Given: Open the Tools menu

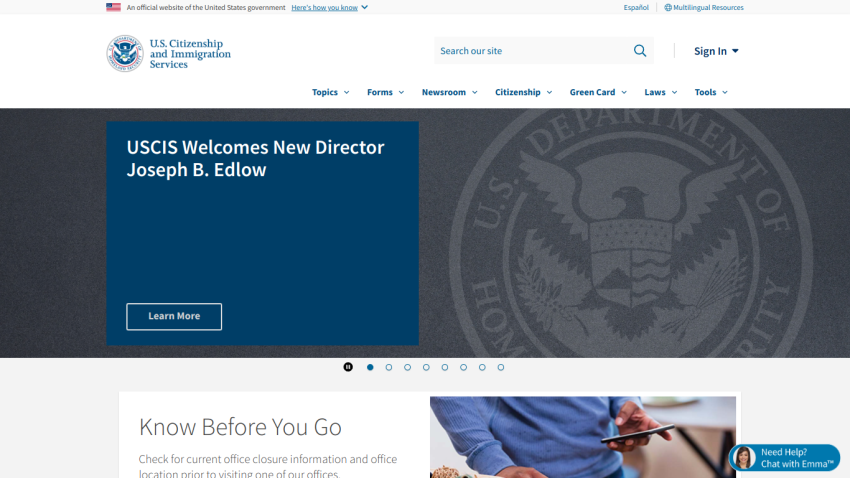Looking at the screenshot, I should pyautogui.click(x=705, y=92).
